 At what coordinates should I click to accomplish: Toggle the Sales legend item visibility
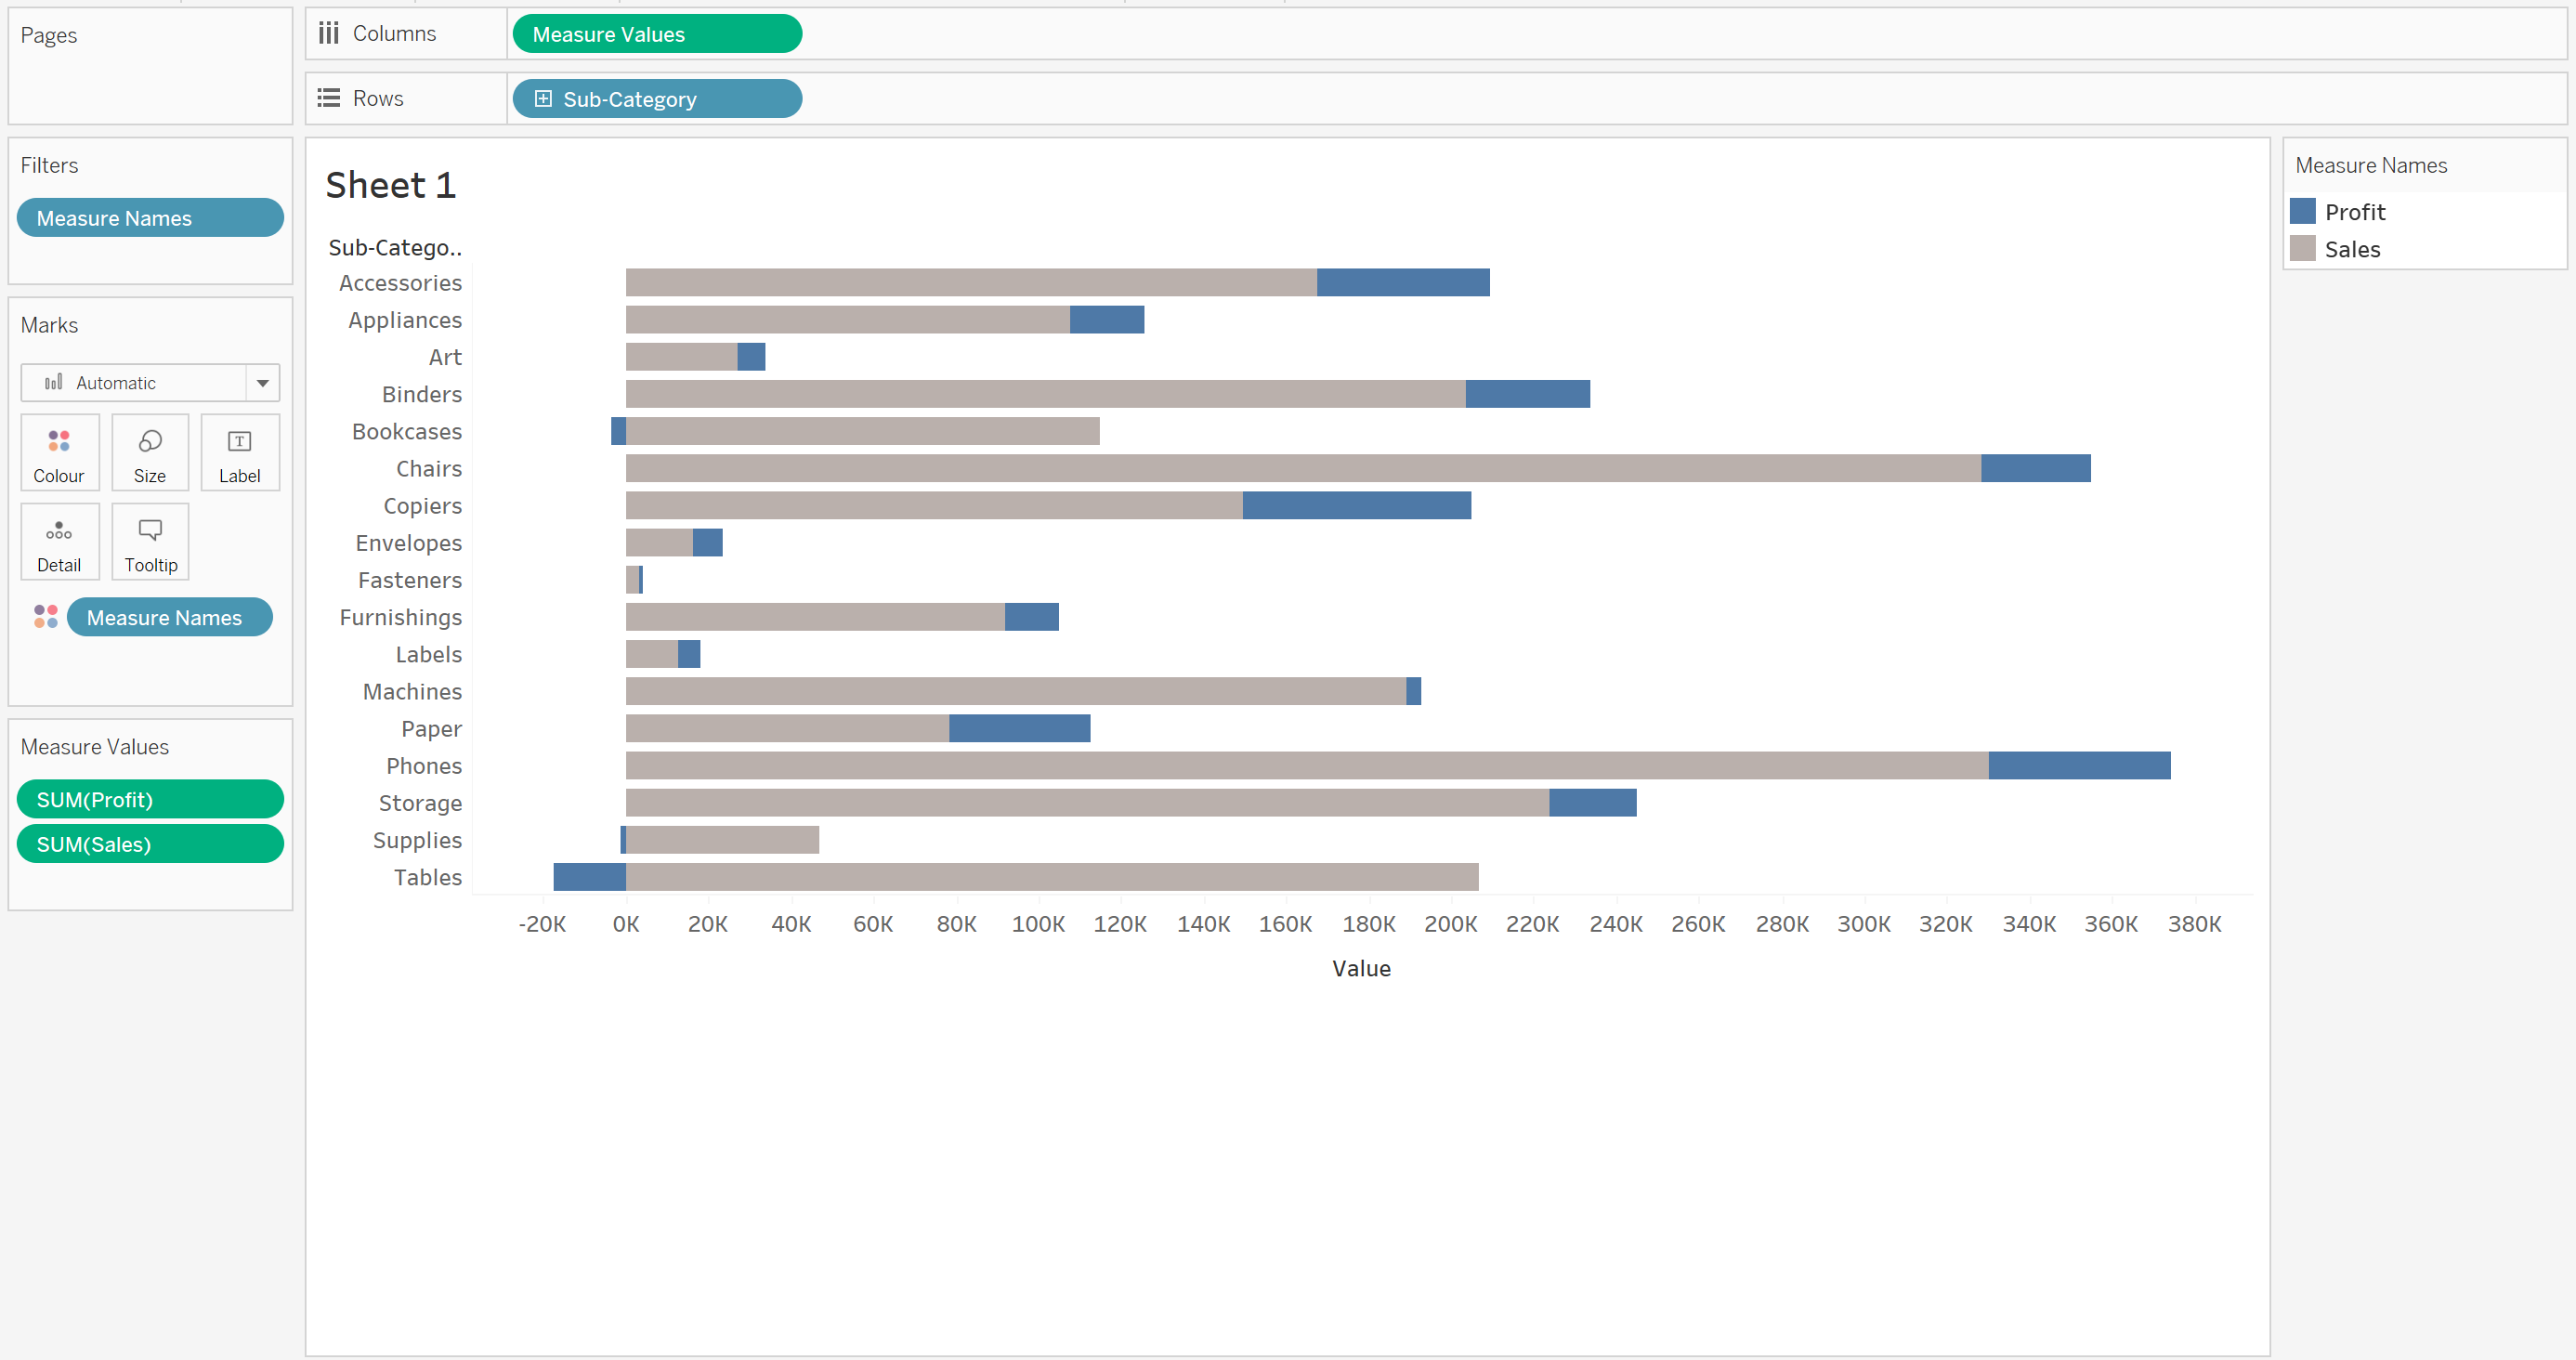click(2353, 247)
